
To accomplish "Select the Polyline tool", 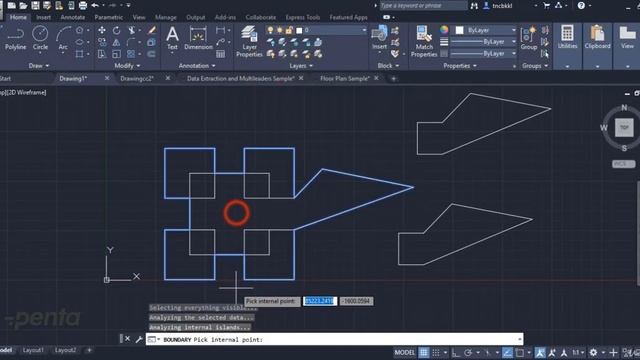I will (16, 38).
